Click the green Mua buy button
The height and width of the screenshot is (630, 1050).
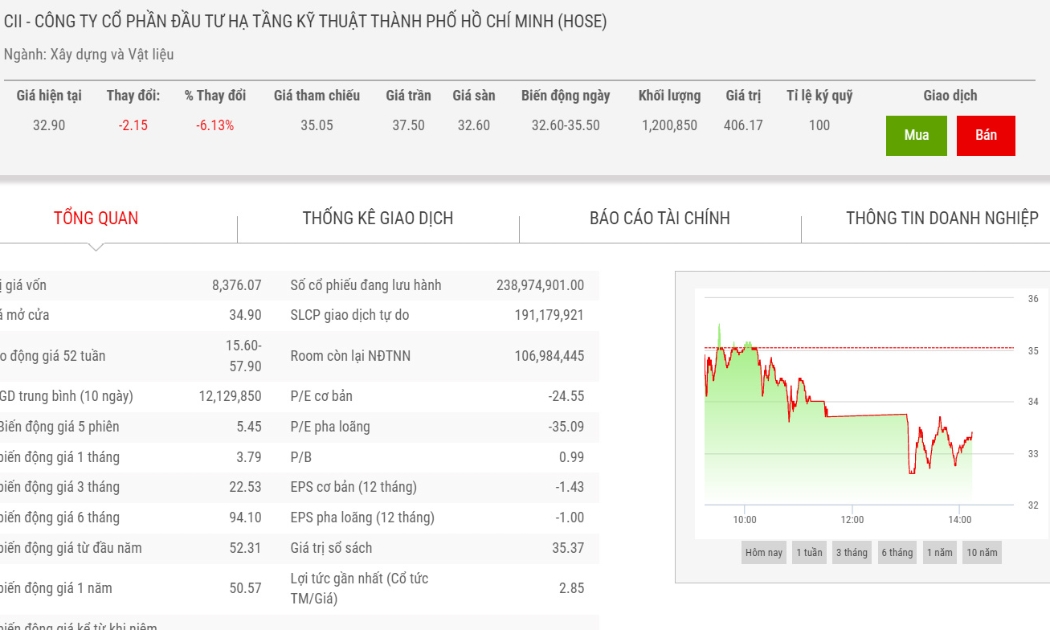pyautogui.click(x=916, y=135)
